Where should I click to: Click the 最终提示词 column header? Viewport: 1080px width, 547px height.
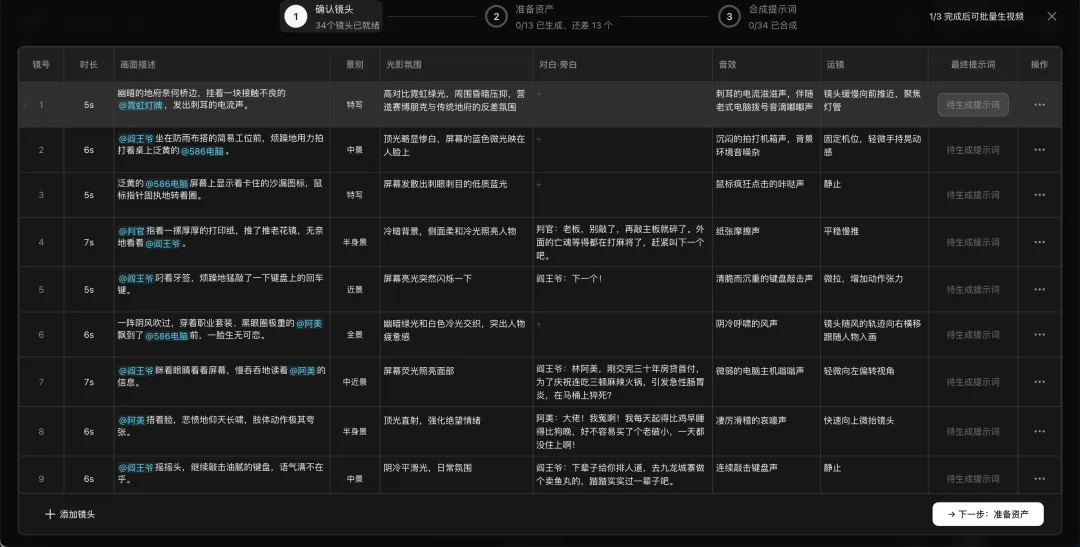[x=973, y=65]
